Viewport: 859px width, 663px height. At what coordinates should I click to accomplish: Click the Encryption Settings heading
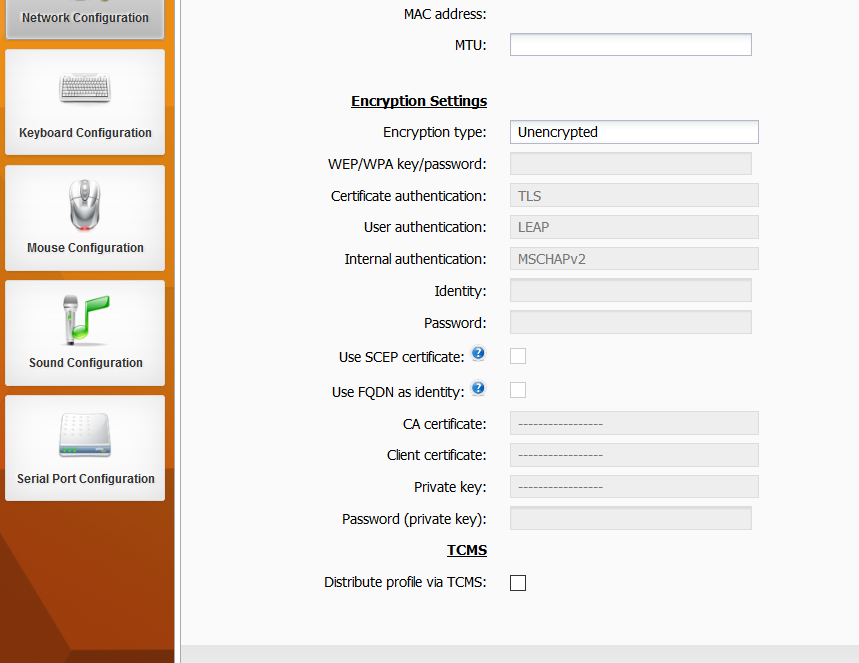coord(419,101)
